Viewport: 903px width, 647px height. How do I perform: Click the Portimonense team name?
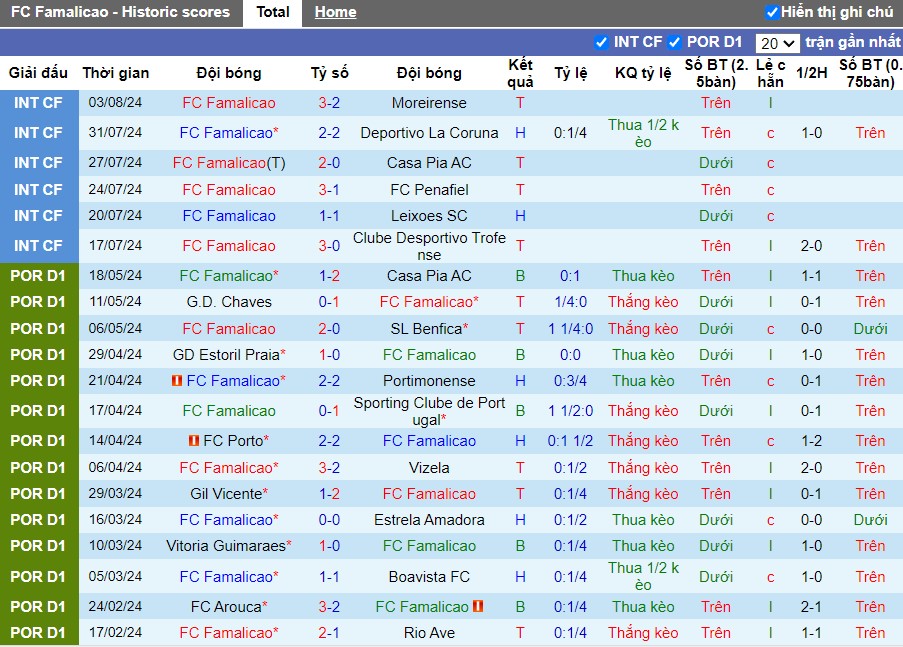pyautogui.click(x=429, y=381)
